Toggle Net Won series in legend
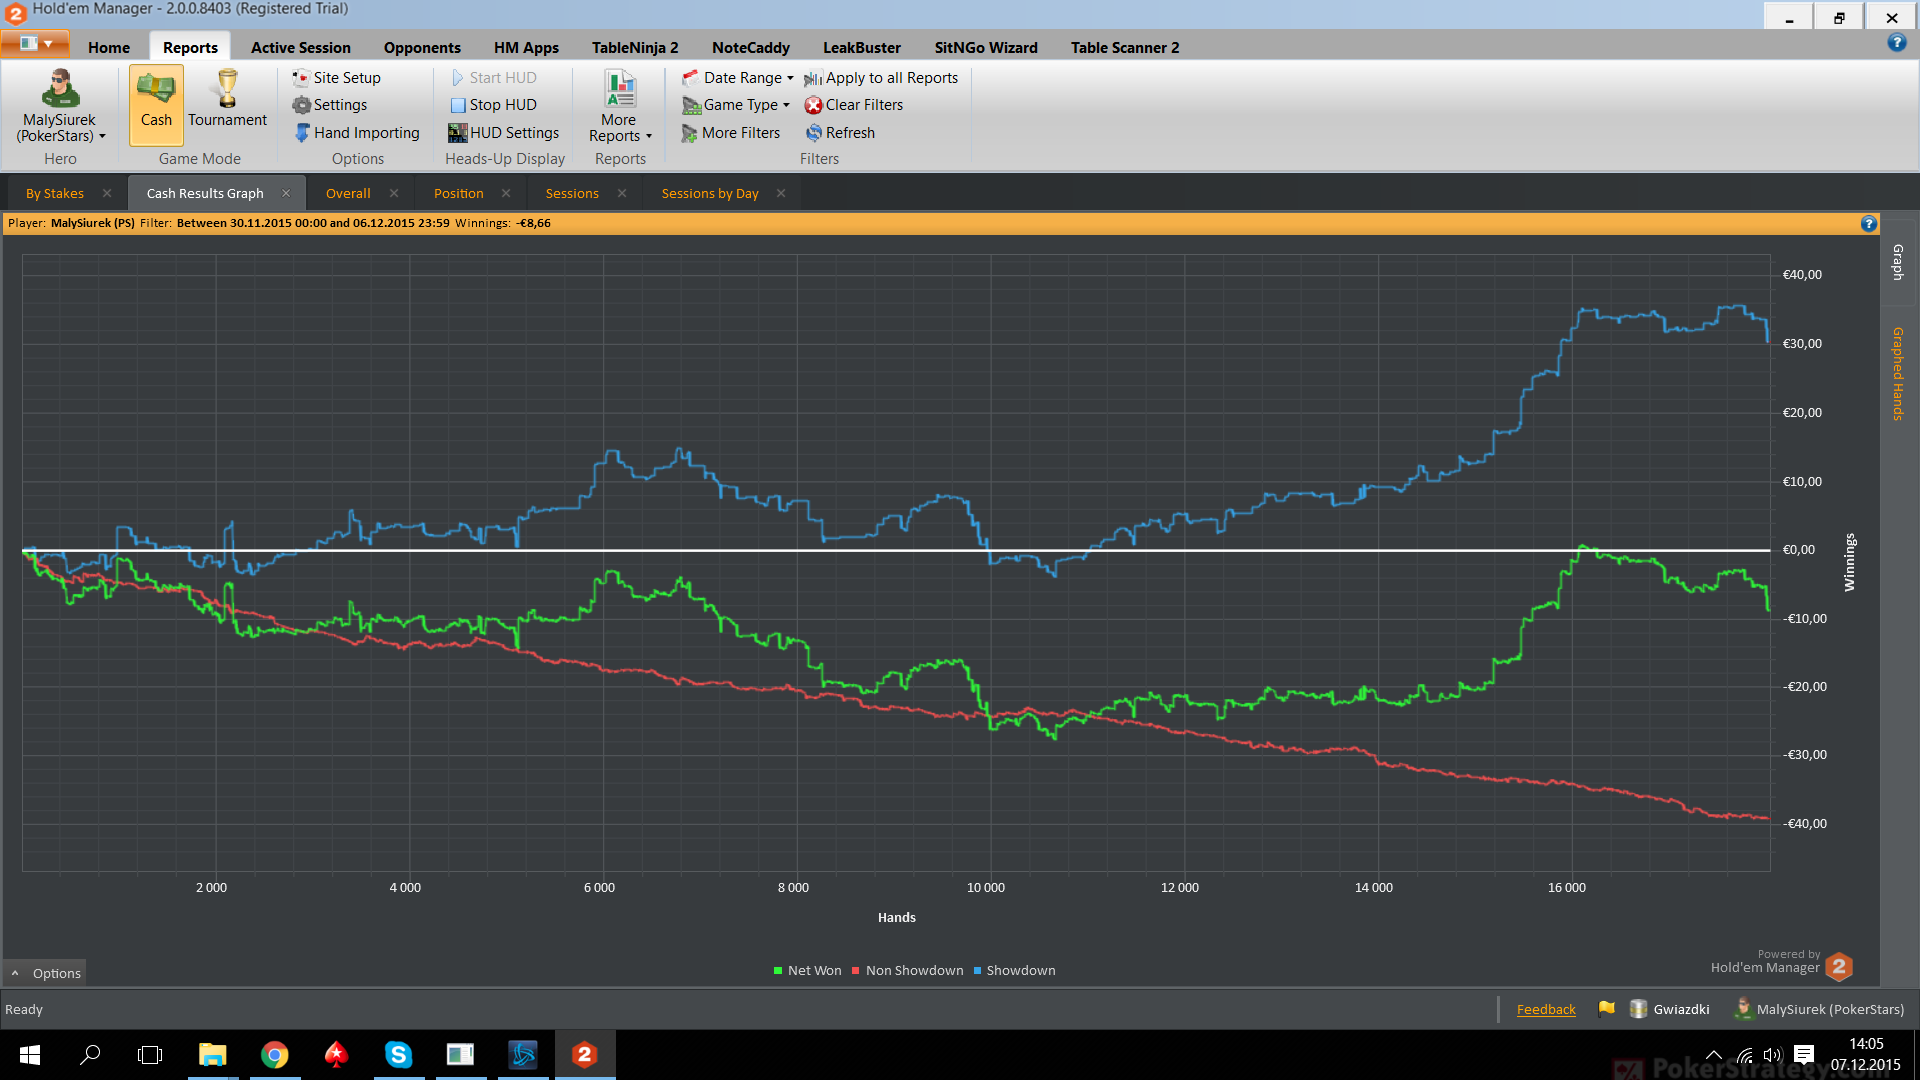Screen dimensions: 1920x1080 pyautogui.click(x=808, y=970)
